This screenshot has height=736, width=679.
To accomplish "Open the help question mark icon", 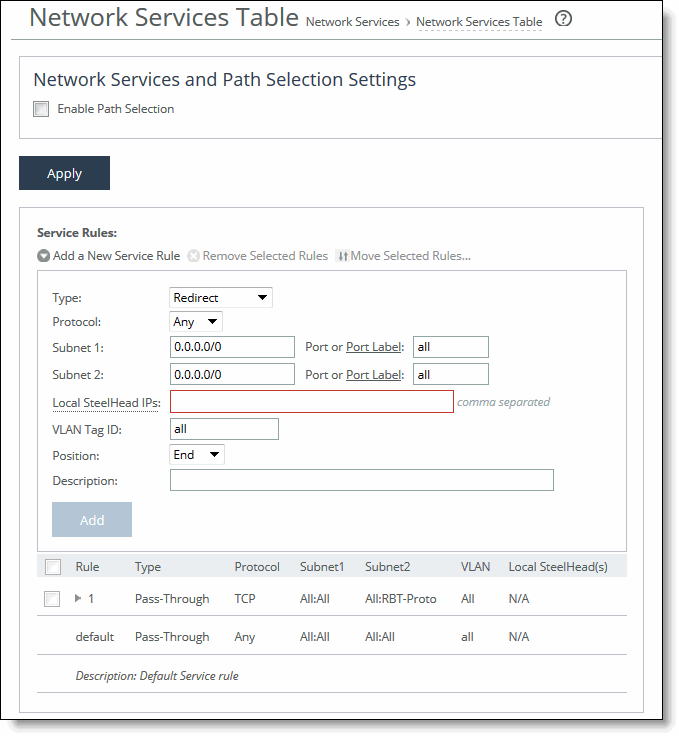I will click(563, 19).
